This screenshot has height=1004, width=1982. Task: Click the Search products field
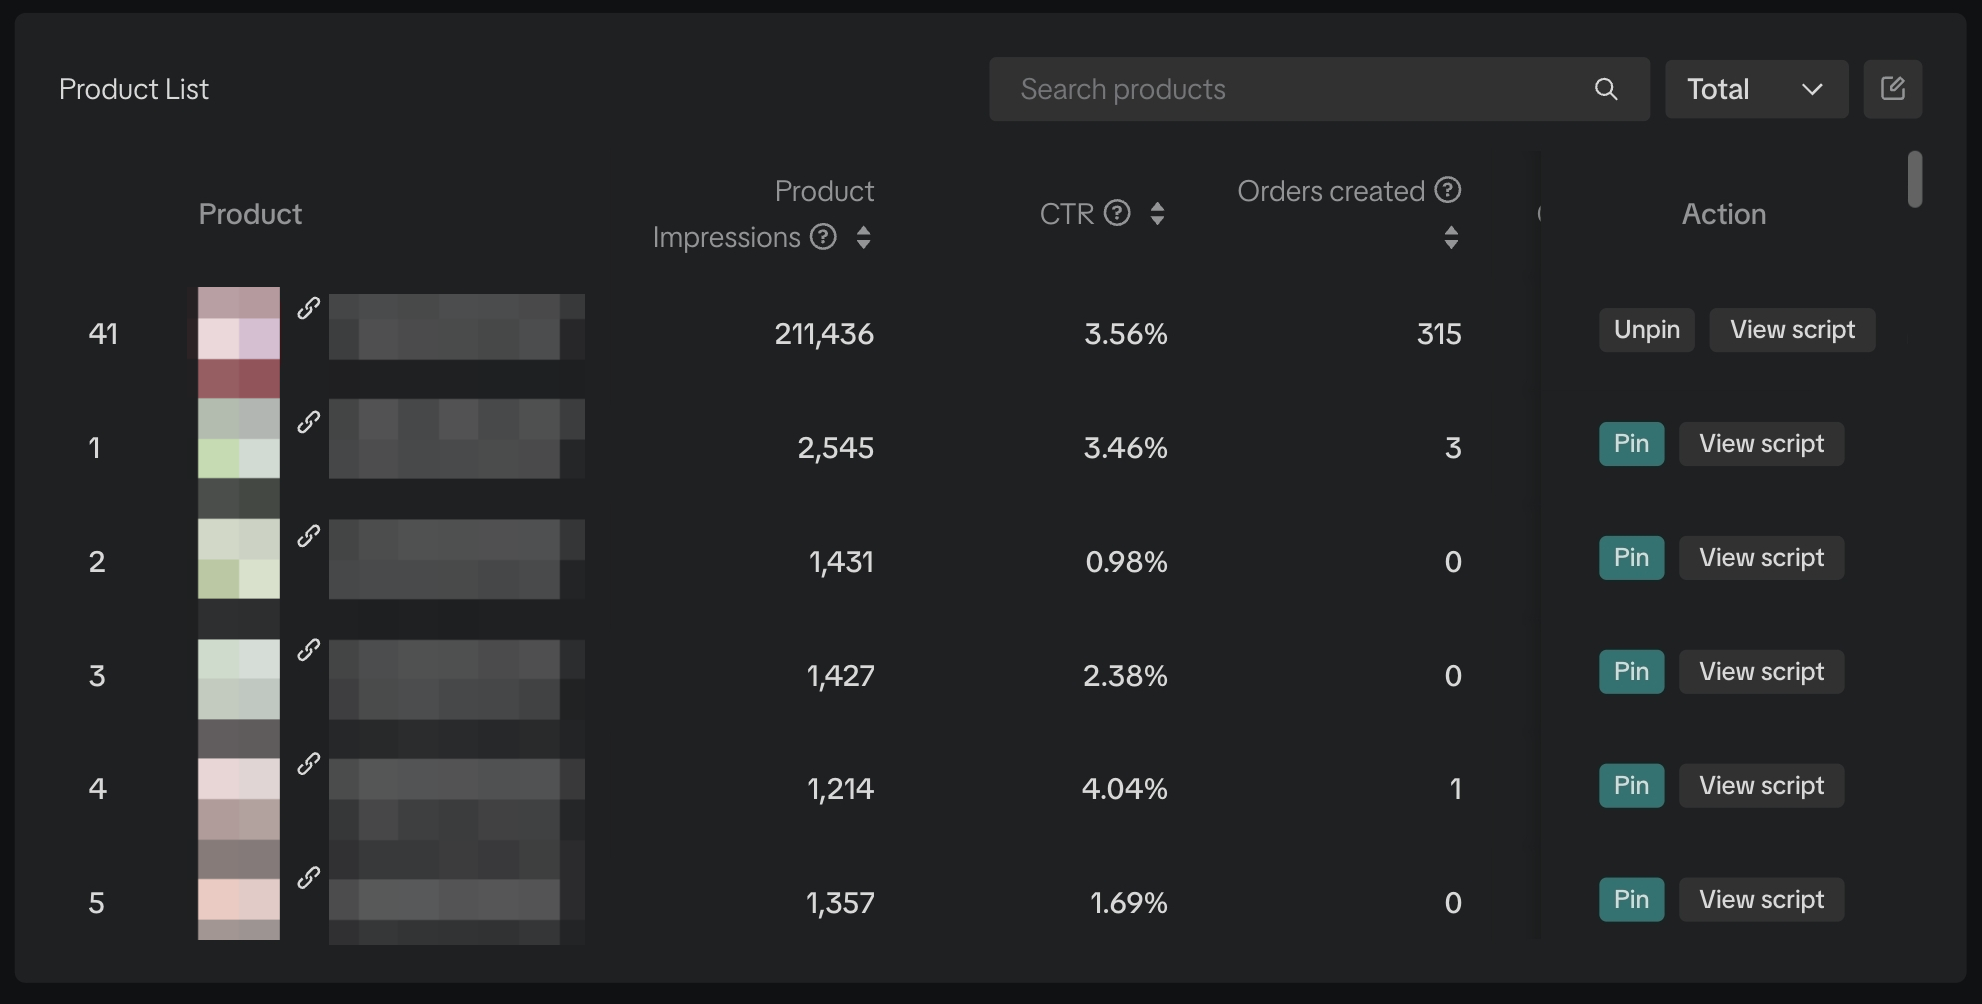tap(1290, 89)
